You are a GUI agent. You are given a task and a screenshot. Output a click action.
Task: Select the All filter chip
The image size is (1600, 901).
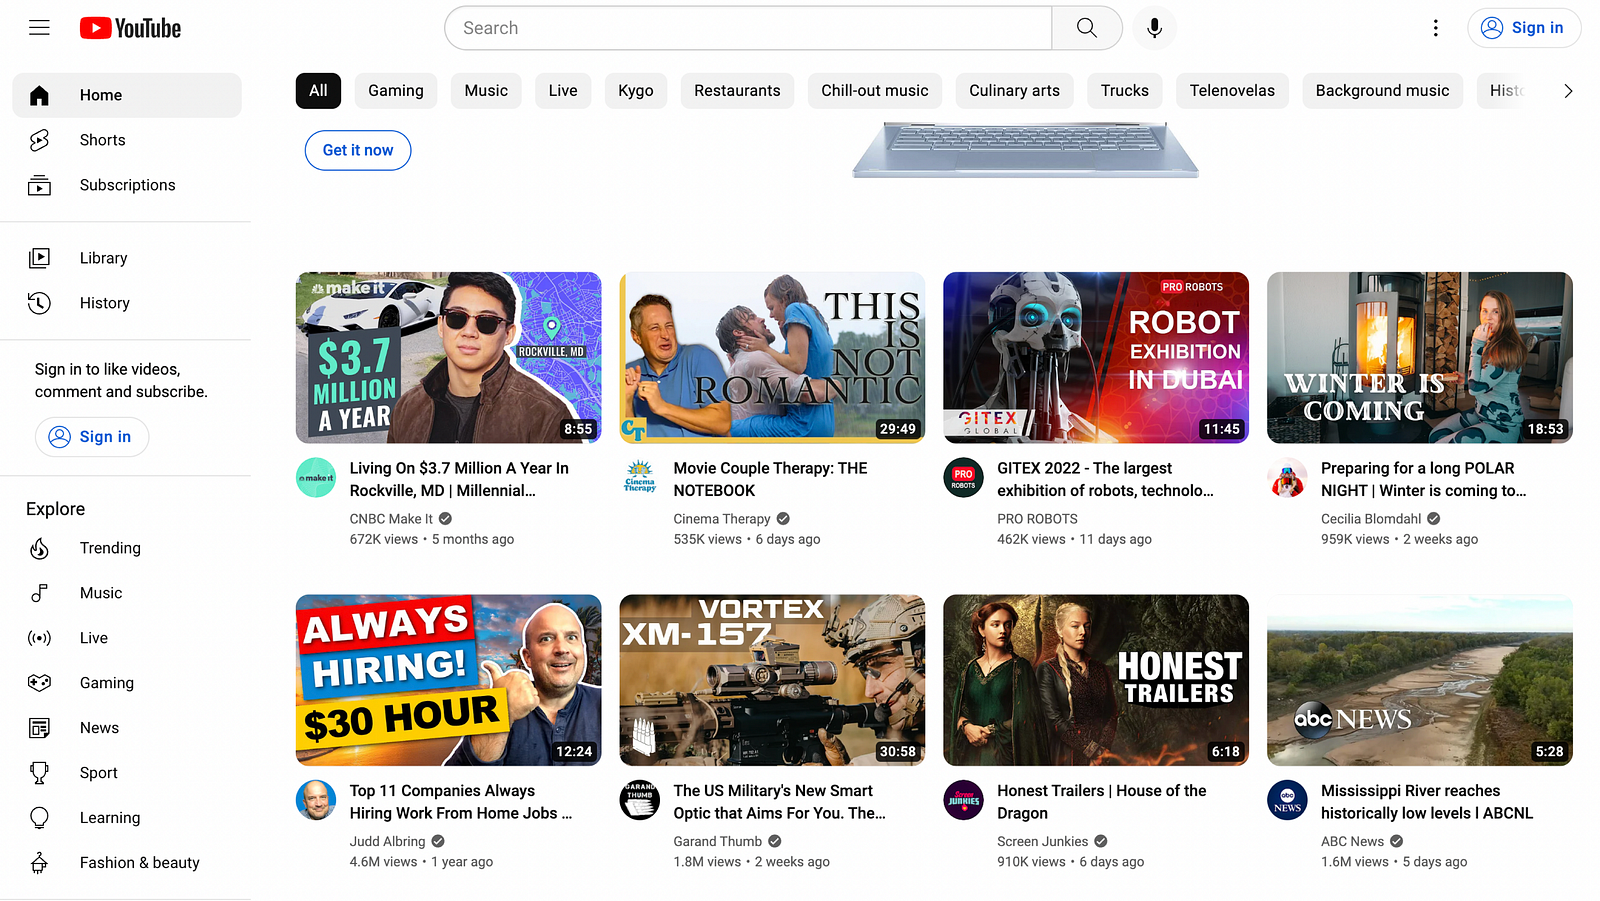318,91
